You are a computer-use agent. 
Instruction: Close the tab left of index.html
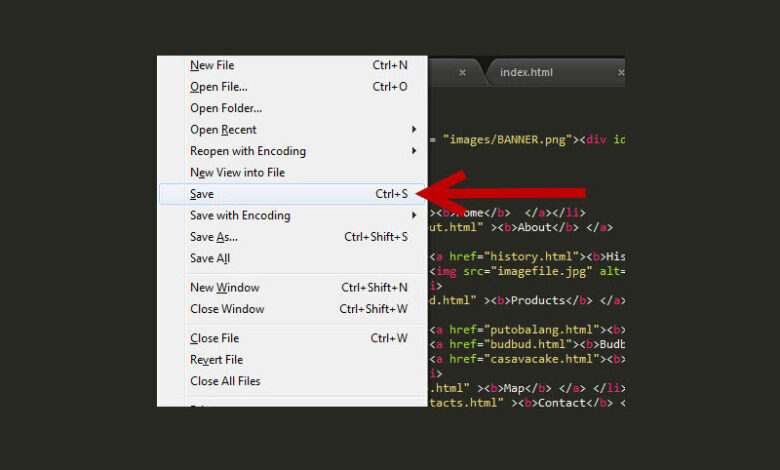point(462,72)
